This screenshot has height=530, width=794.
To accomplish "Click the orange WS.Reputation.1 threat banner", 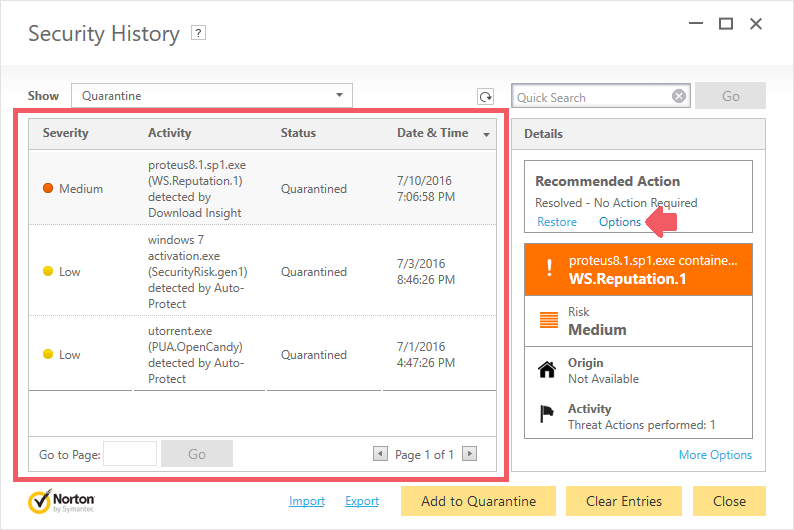I will tap(638, 269).
